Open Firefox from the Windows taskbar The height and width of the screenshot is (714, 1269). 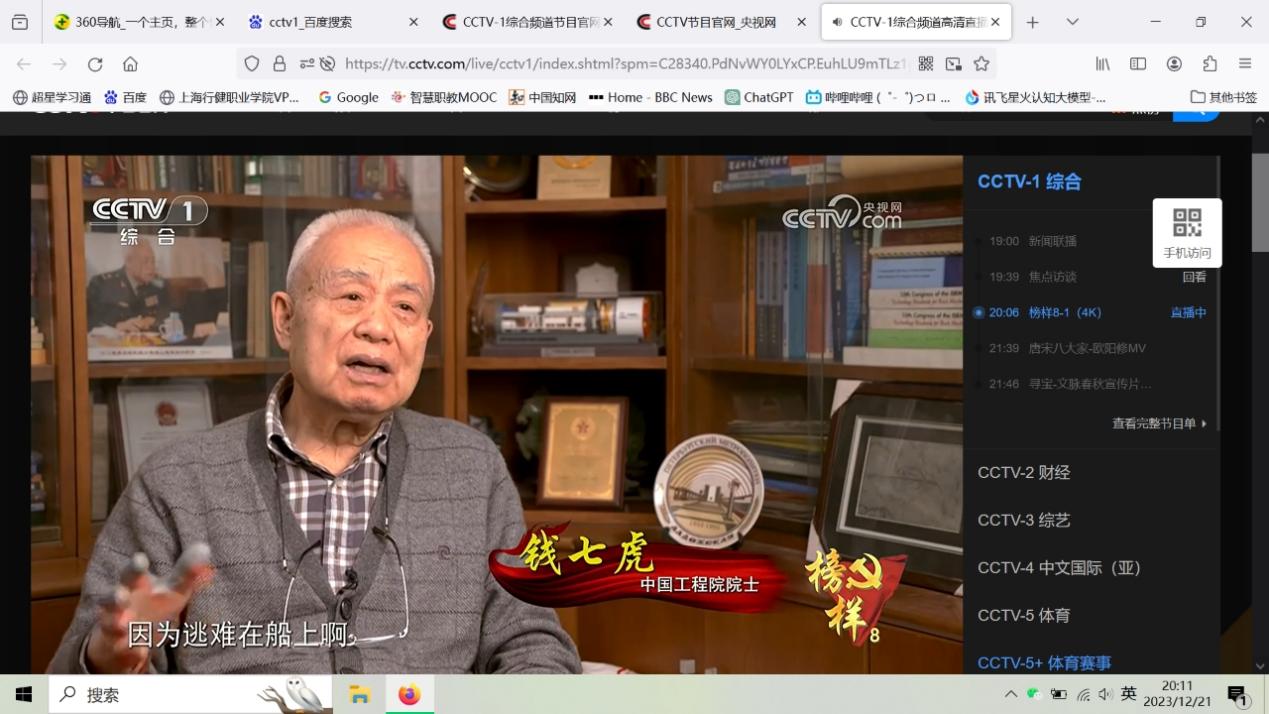coord(409,694)
